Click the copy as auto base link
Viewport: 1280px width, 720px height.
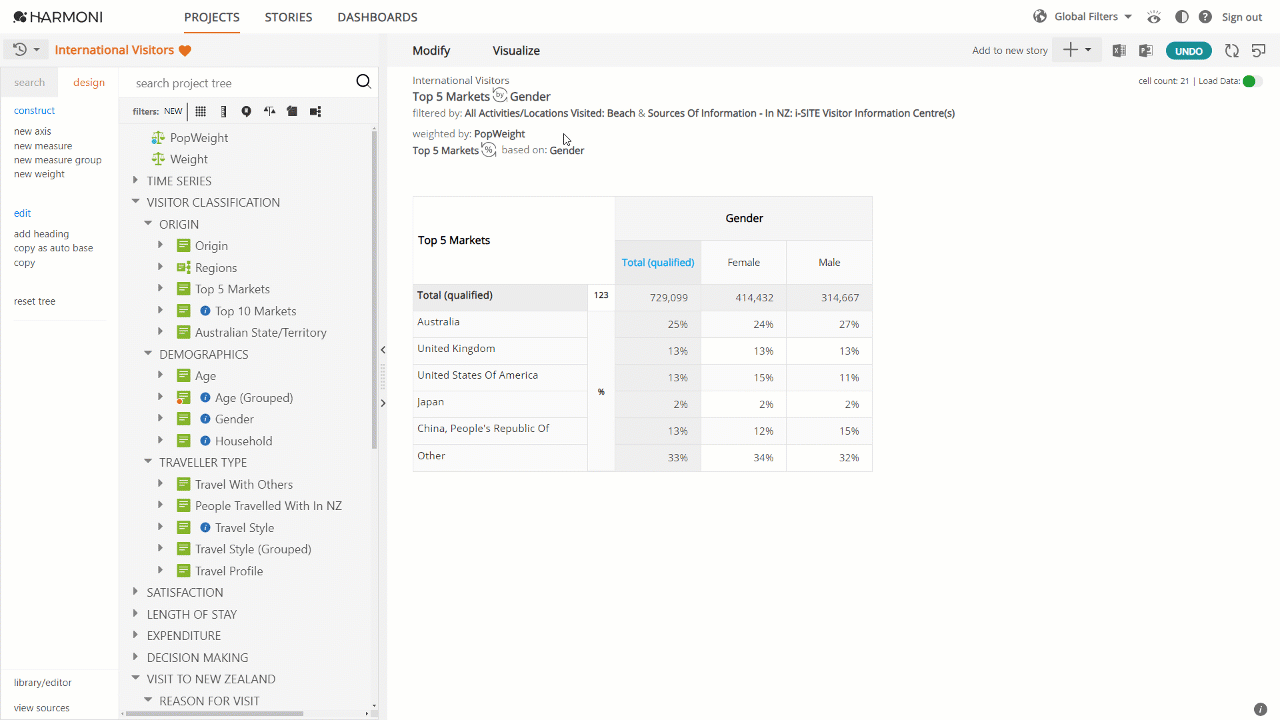[54, 248]
